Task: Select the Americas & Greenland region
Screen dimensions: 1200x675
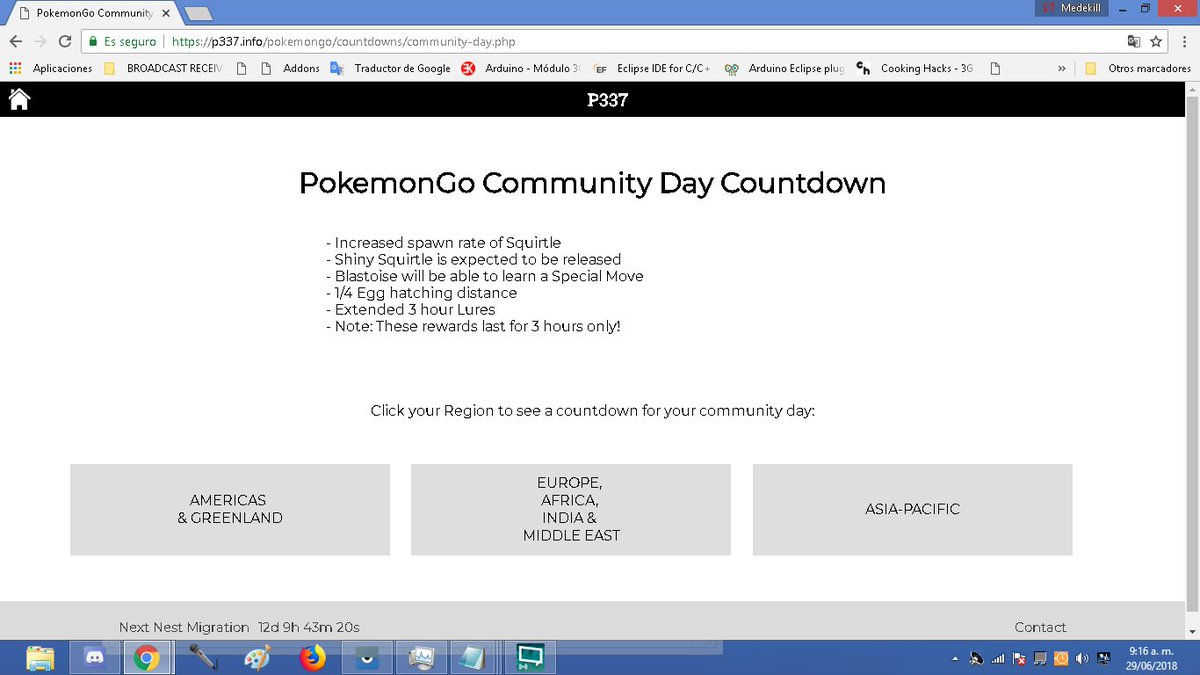Action: pyautogui.click(x=230, y=509)
